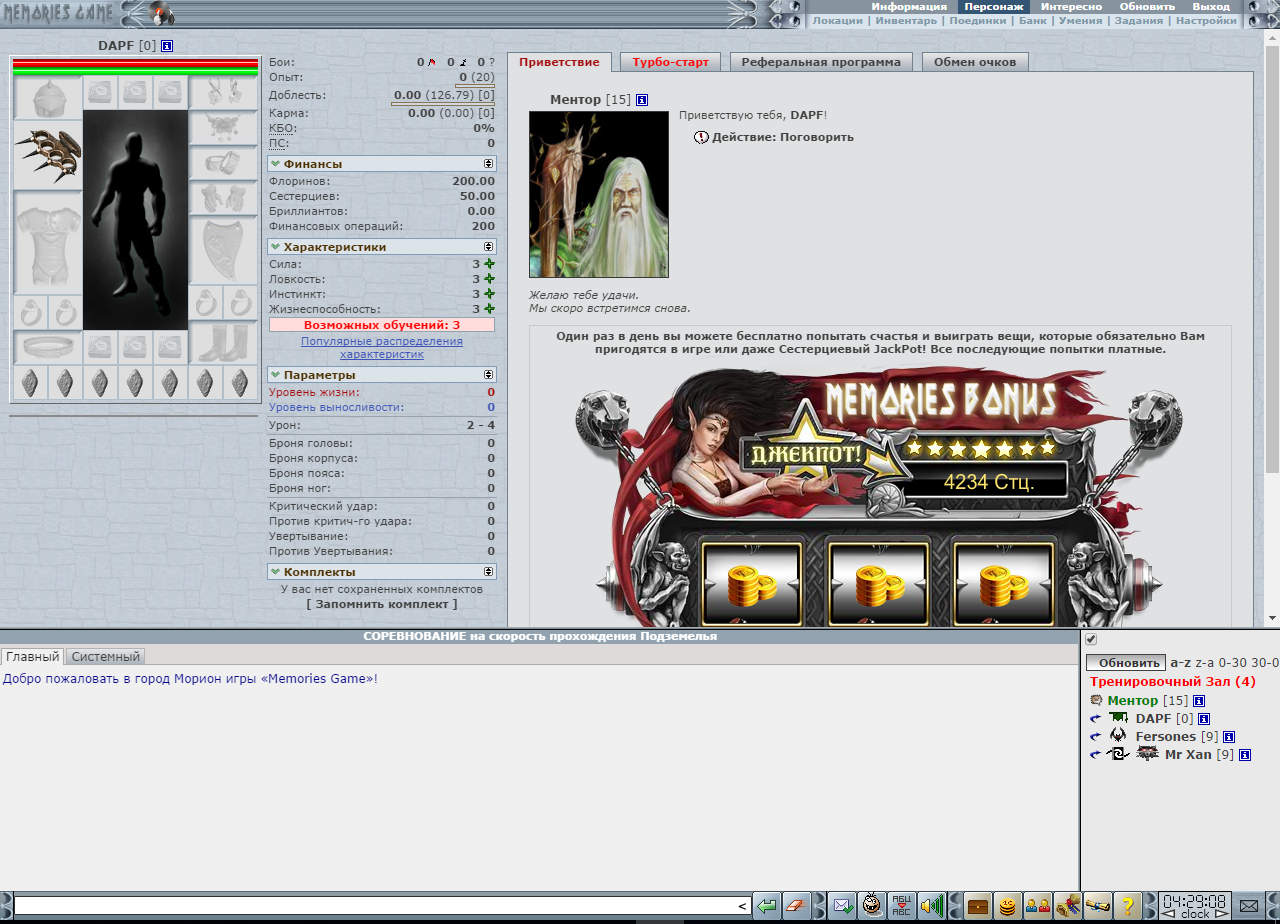The width and height of the screenshot is (1280, 924).
Task: Click the speaker sound icon
Action: tap(932, 906)
